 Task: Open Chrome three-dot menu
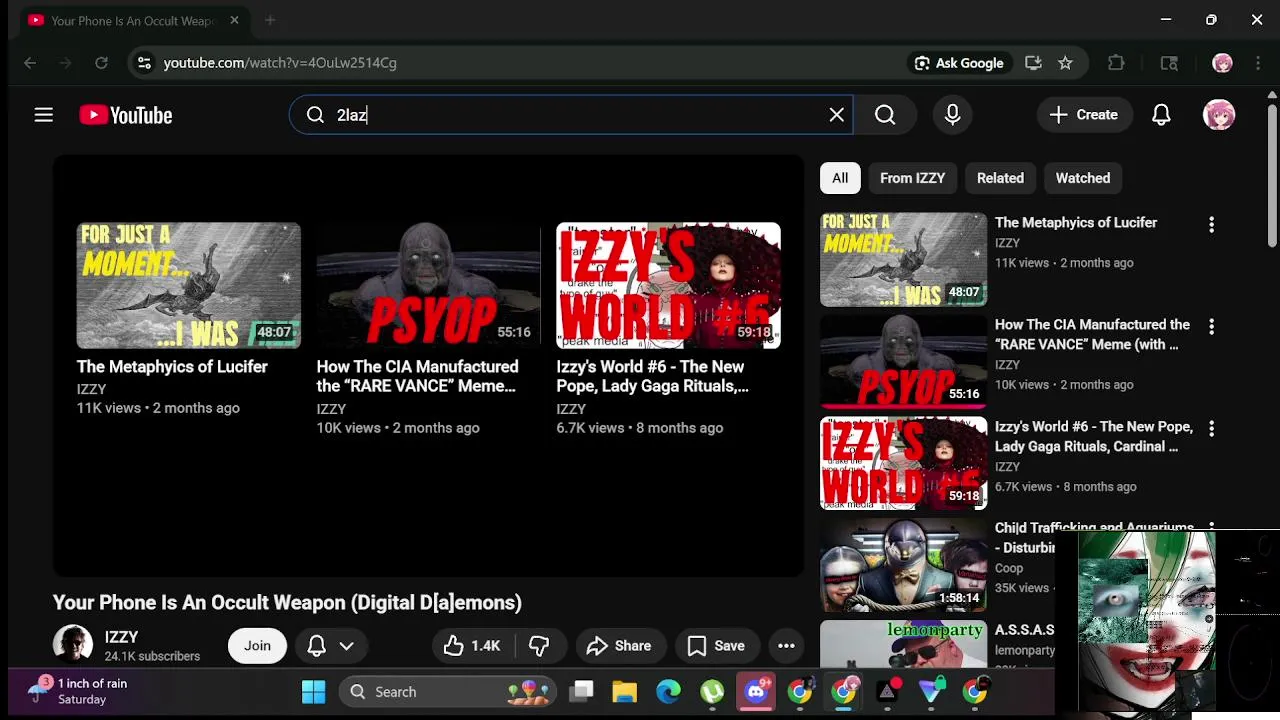1258,63
